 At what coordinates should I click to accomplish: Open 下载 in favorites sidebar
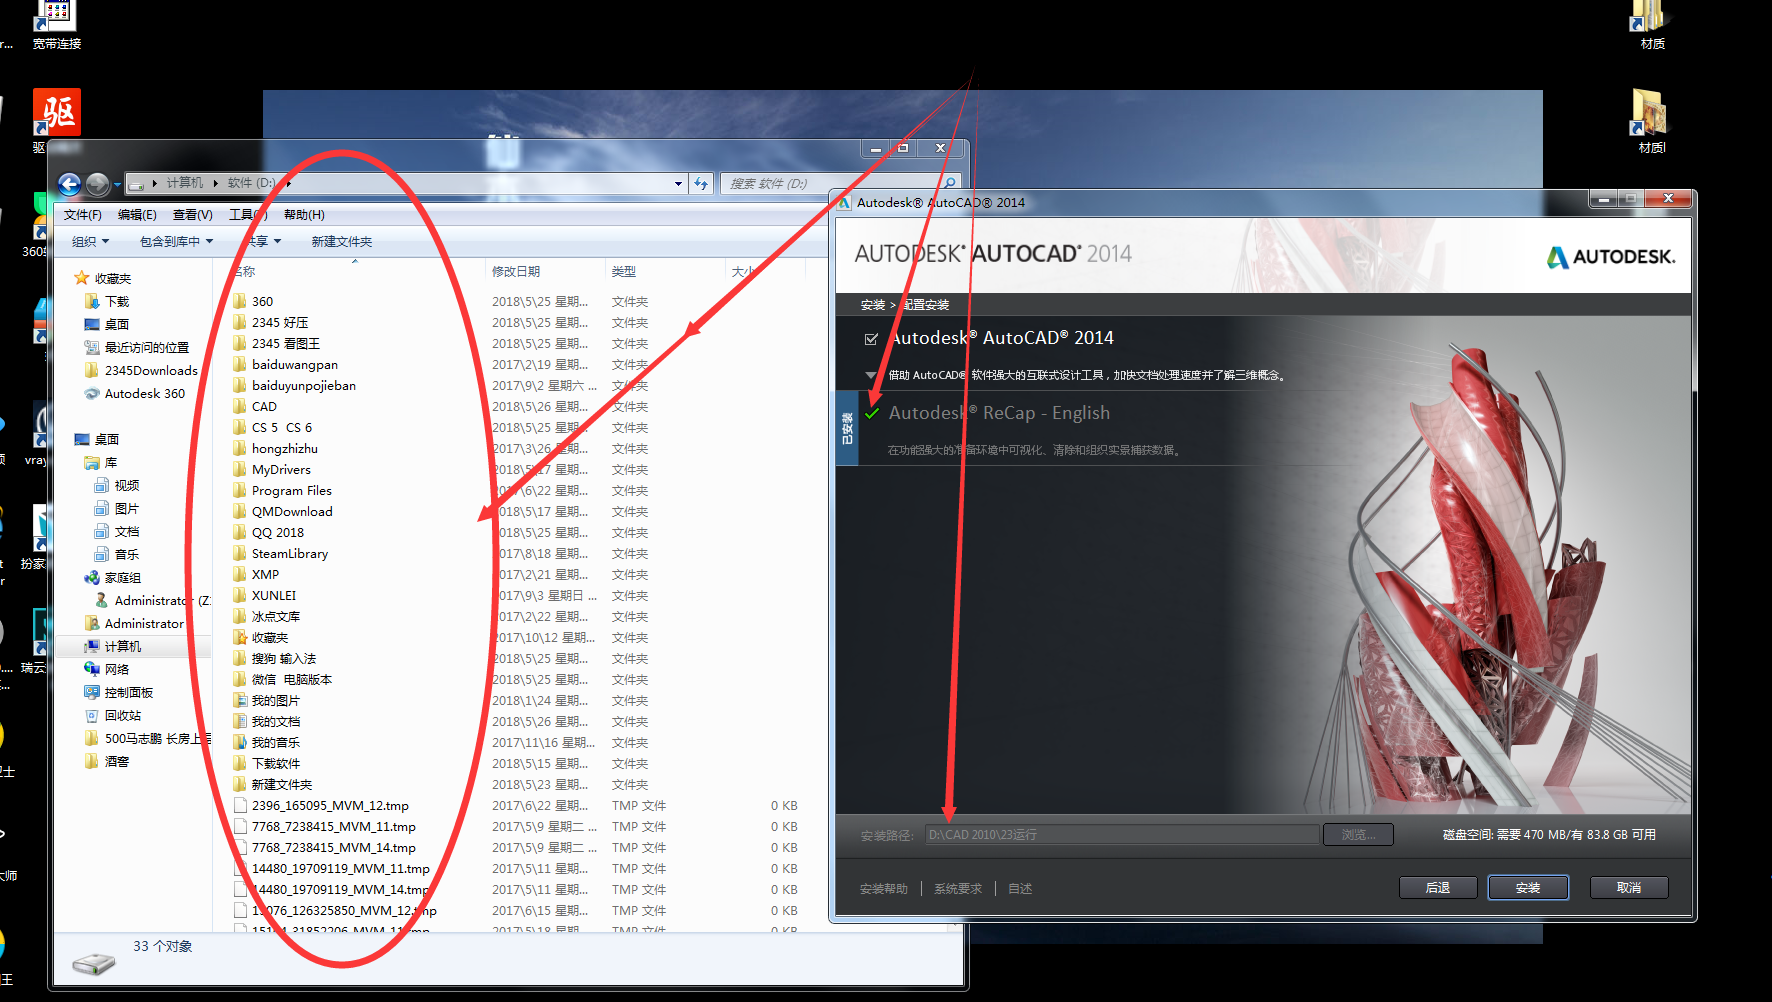tap(117, 301)
